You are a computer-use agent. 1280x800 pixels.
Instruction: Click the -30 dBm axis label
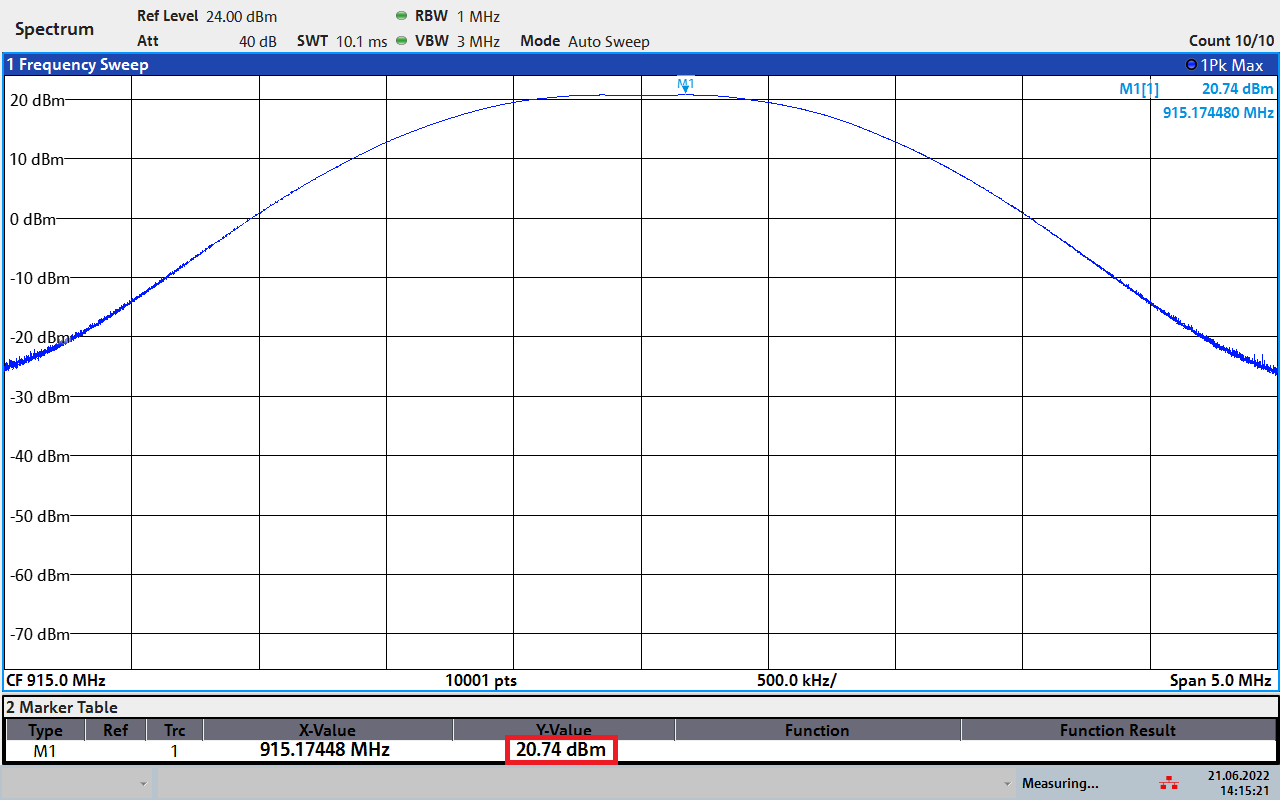pos(40,397)
